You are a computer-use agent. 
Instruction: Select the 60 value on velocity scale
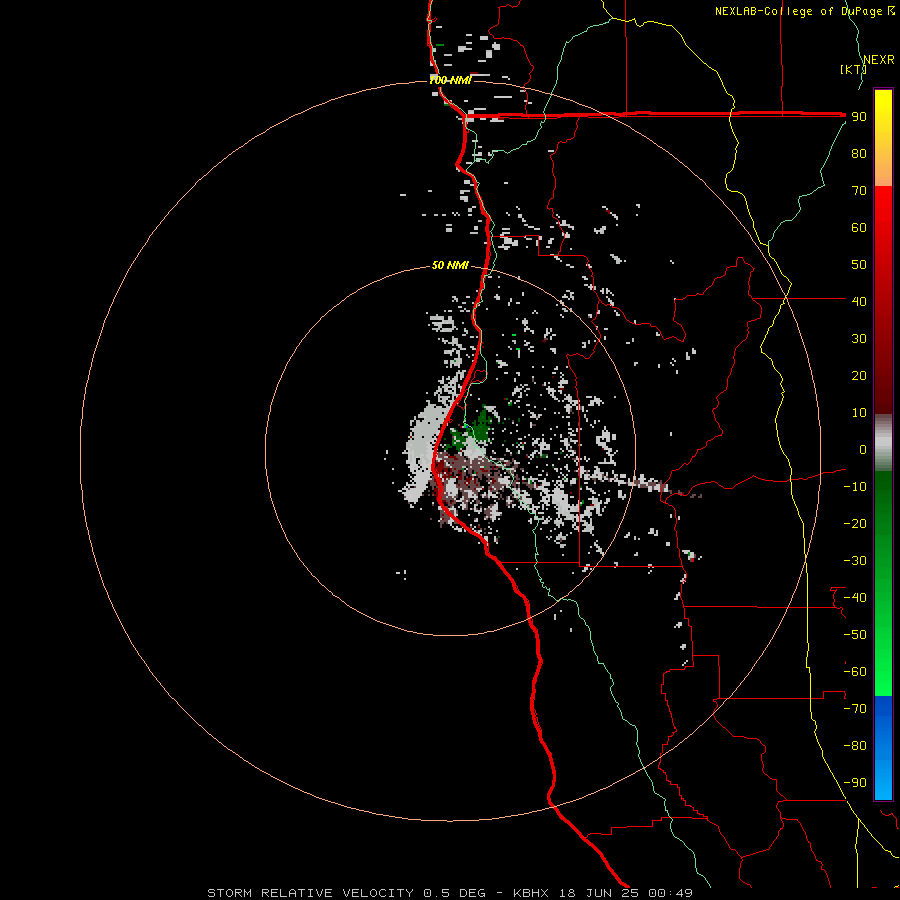point(859,228)
